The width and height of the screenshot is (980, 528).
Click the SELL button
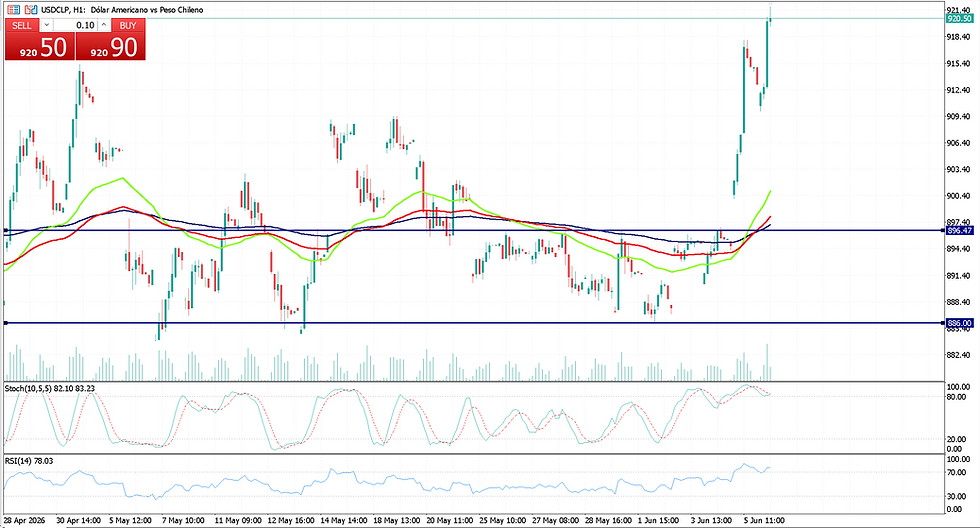[22, 25]
